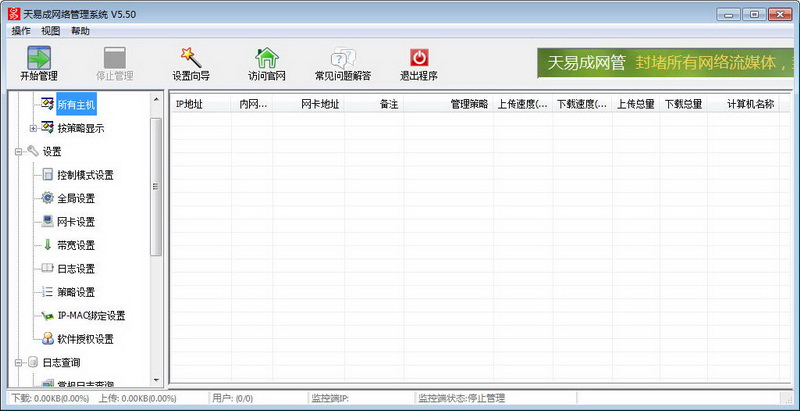Screen dimensions: 800x411
Task: Click the database icon beside 日志查询
Action: [x=33, y=363]
